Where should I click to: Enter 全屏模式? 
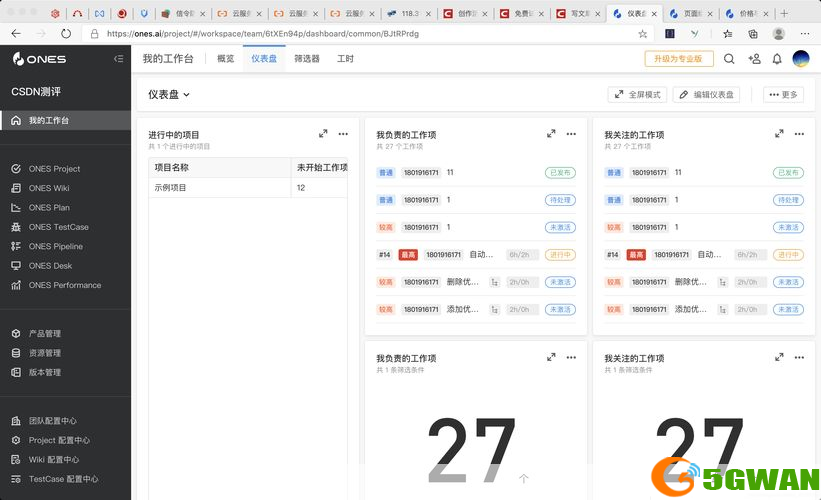point(637,95)
